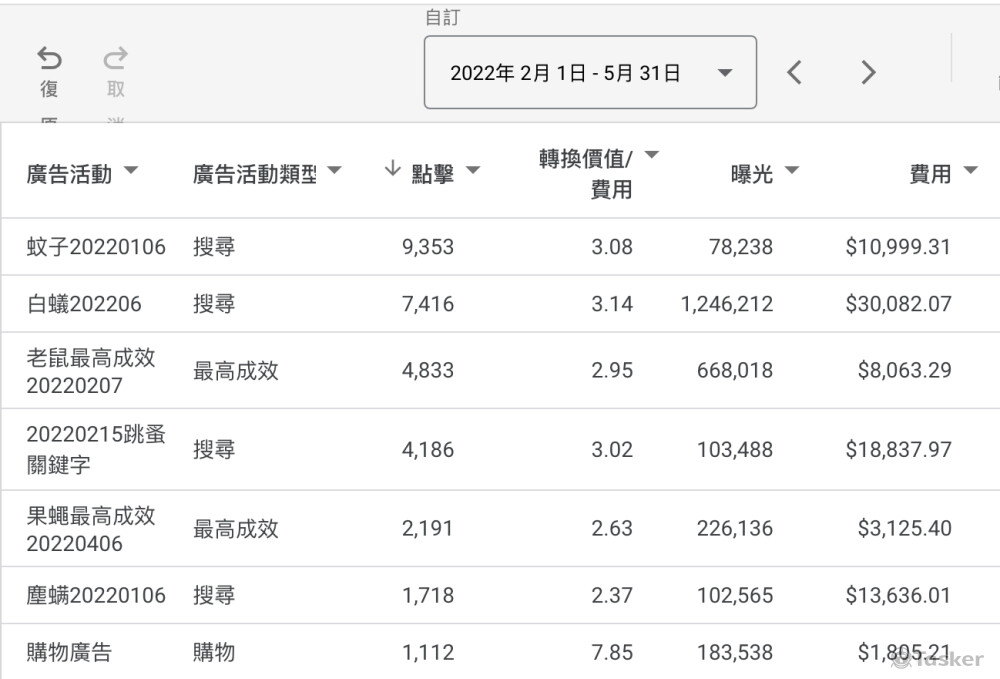Click the undo arrow icon
Screen dimensions: 1000x679
(49, 59)
